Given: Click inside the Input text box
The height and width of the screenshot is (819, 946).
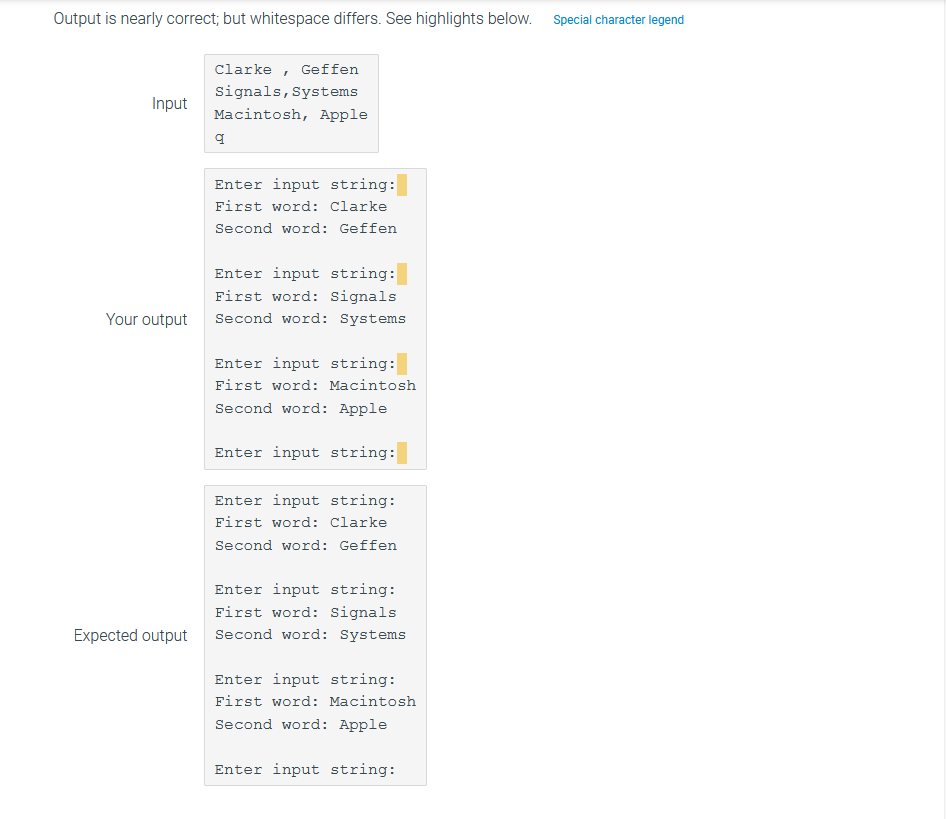Looking at the screenshot, I should pyautogui.click(x=290, y=103).
